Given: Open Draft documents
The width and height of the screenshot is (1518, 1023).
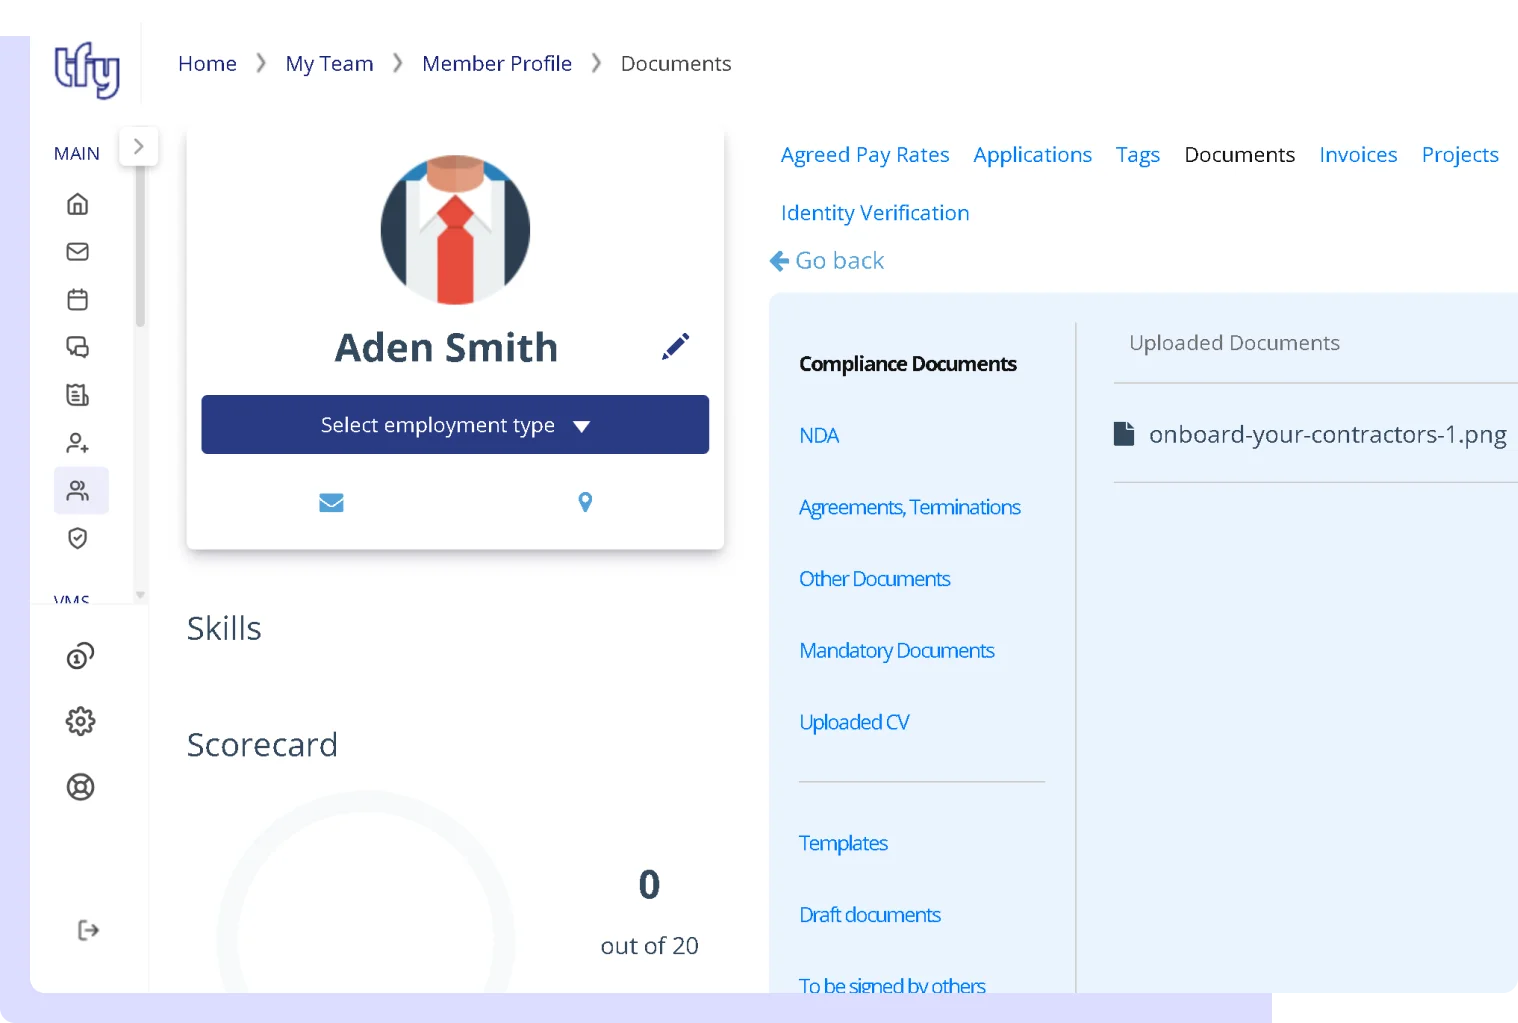Looking at the screenshot, I should (x=870, y=915).
